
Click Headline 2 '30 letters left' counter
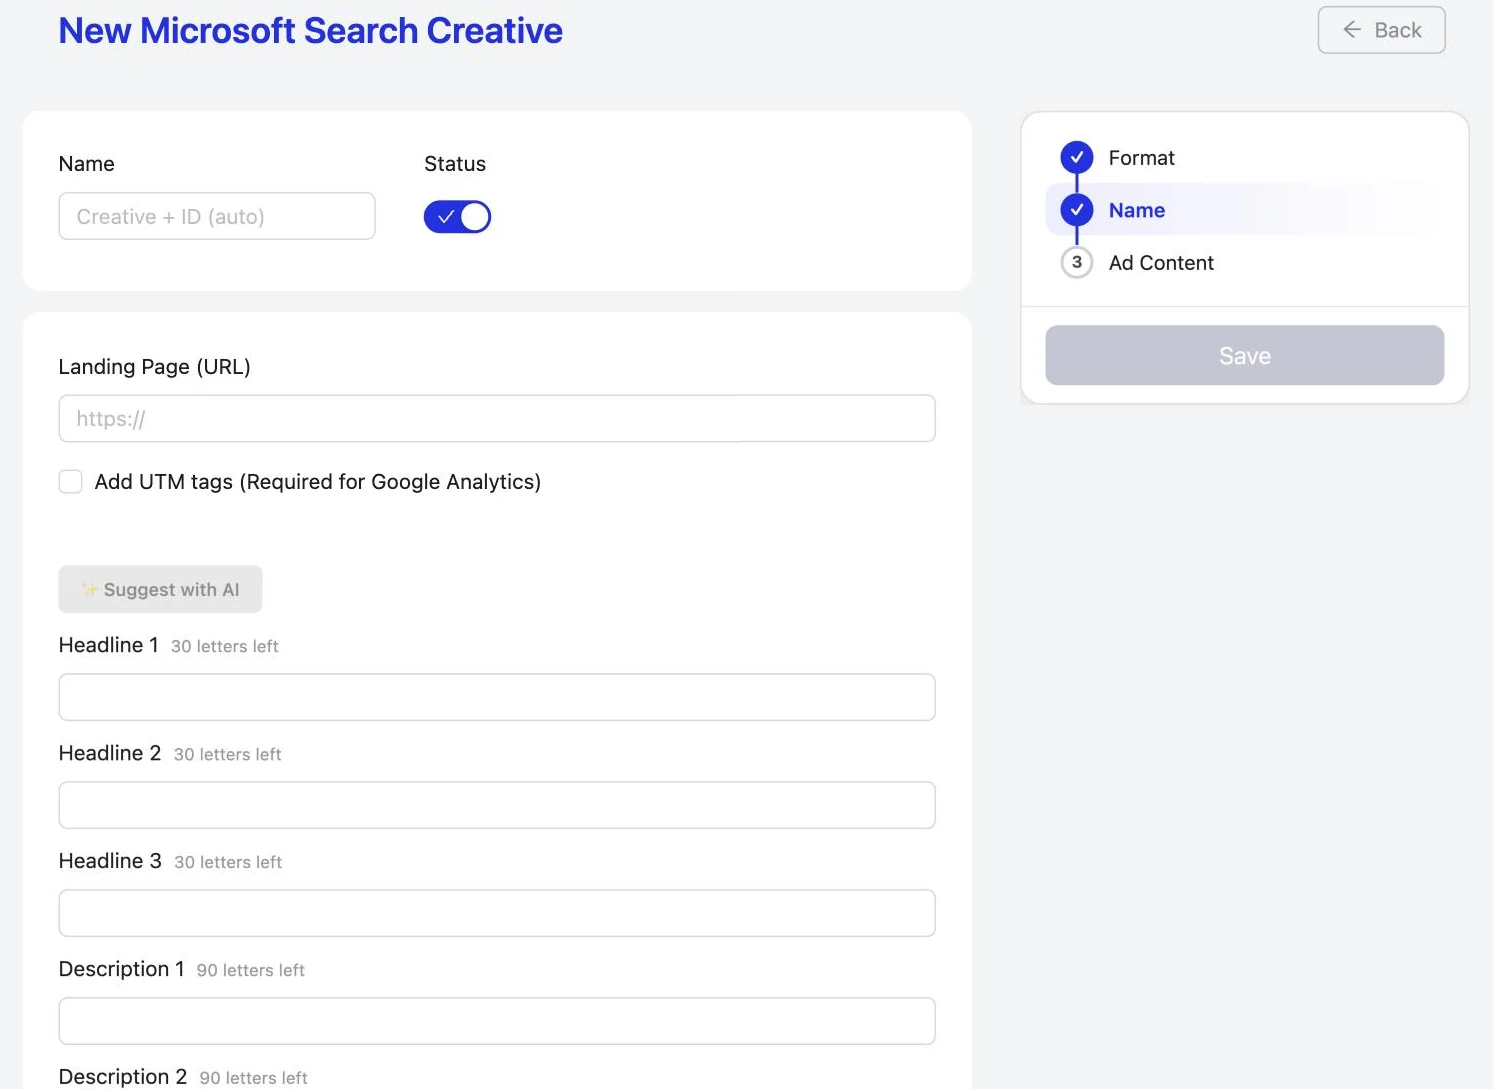[x=227, y=755]
